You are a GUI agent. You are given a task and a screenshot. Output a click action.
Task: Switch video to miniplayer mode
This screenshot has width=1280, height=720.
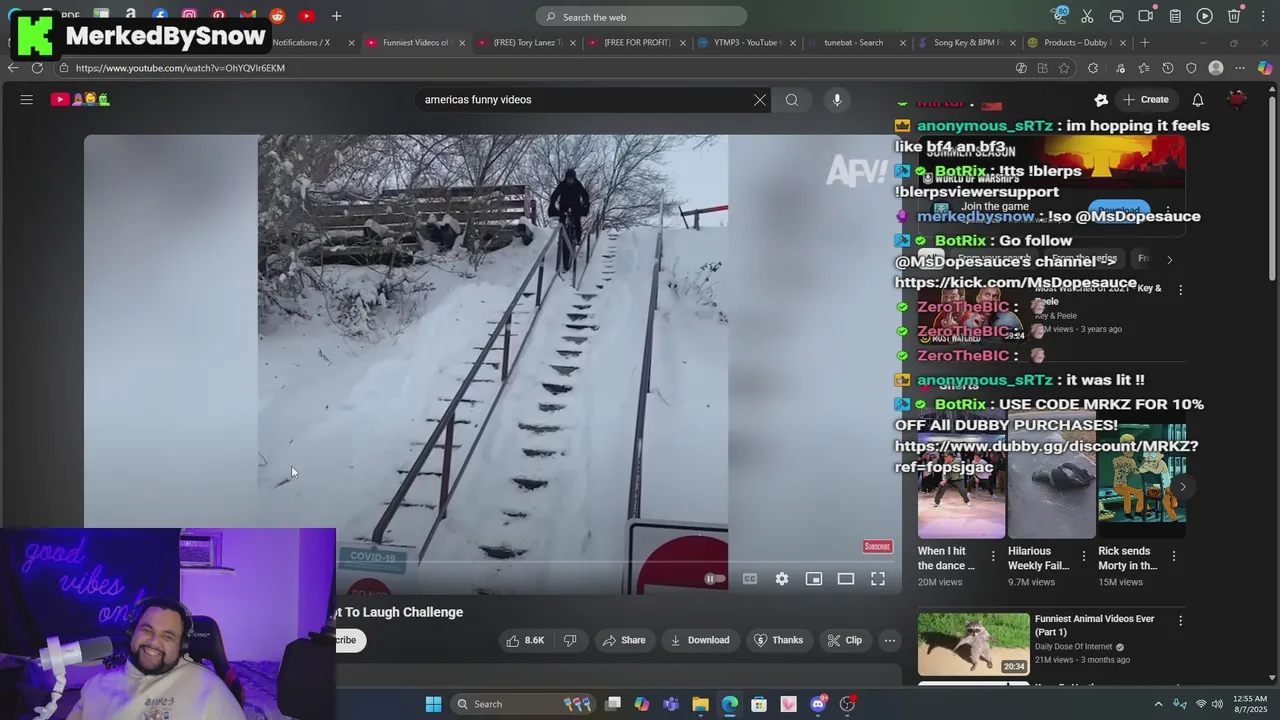point(814,579)
